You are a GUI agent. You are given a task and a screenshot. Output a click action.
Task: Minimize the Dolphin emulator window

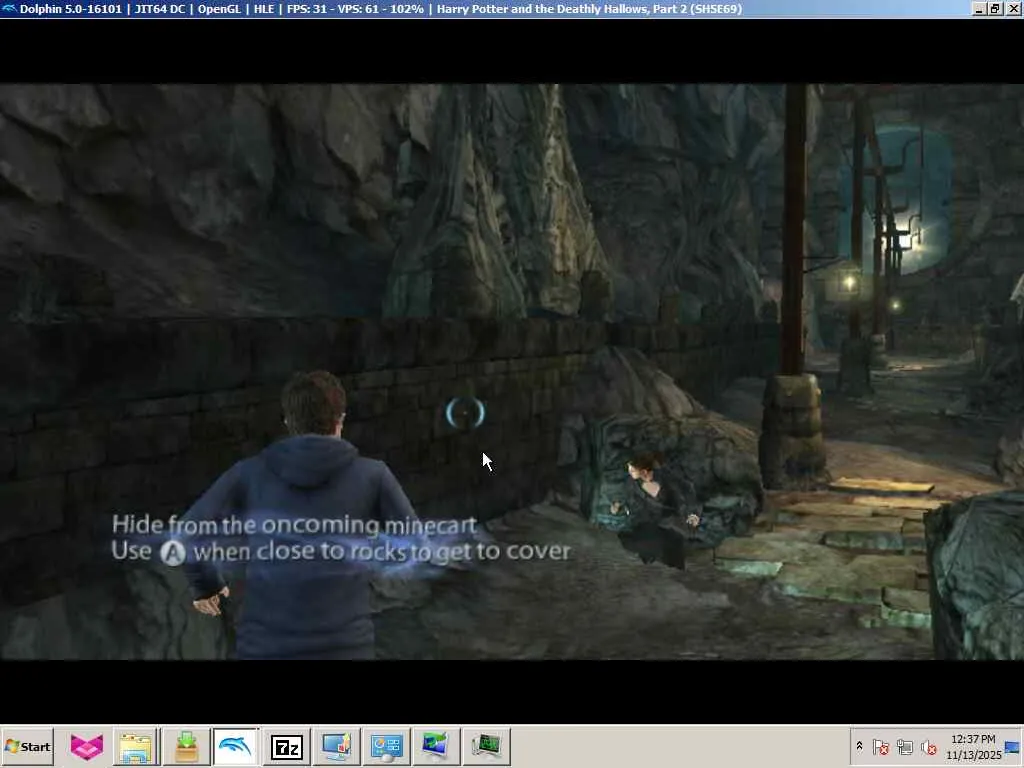coord(979,8)
